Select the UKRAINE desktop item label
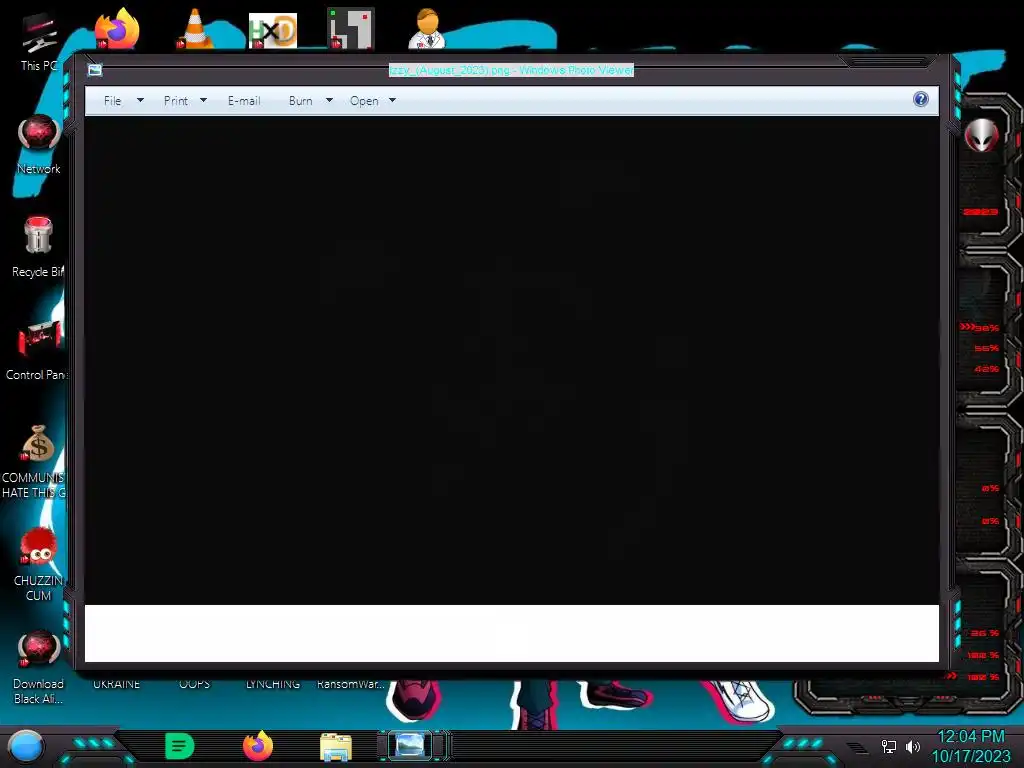This screenshot has width=1024, height=768. point(116,684)
